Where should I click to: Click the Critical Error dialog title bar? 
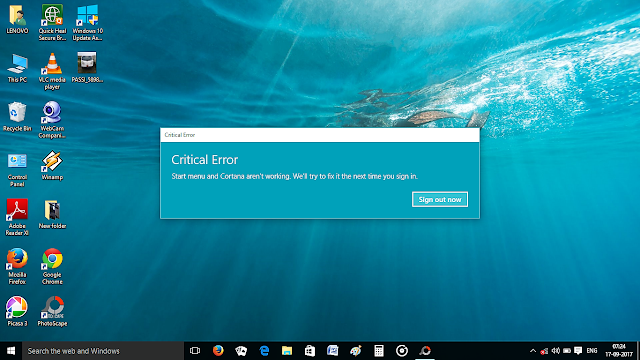tap(320, 135)
